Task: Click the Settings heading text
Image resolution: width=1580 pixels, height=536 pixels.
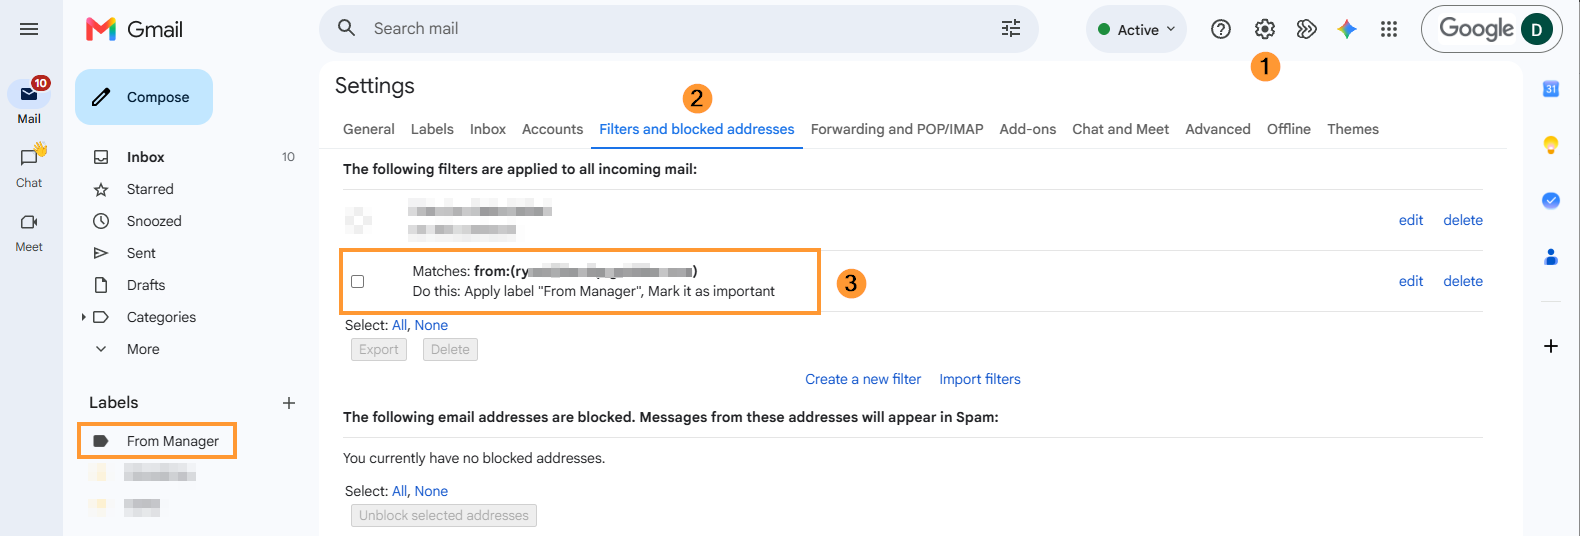Action: (375, 86)
